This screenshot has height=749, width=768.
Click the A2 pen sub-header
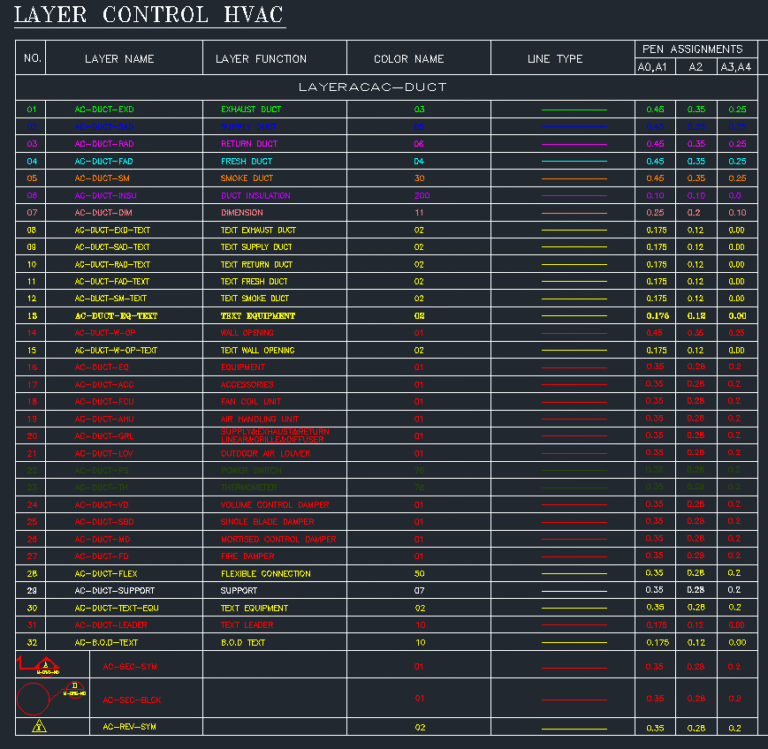click(696, 67)
